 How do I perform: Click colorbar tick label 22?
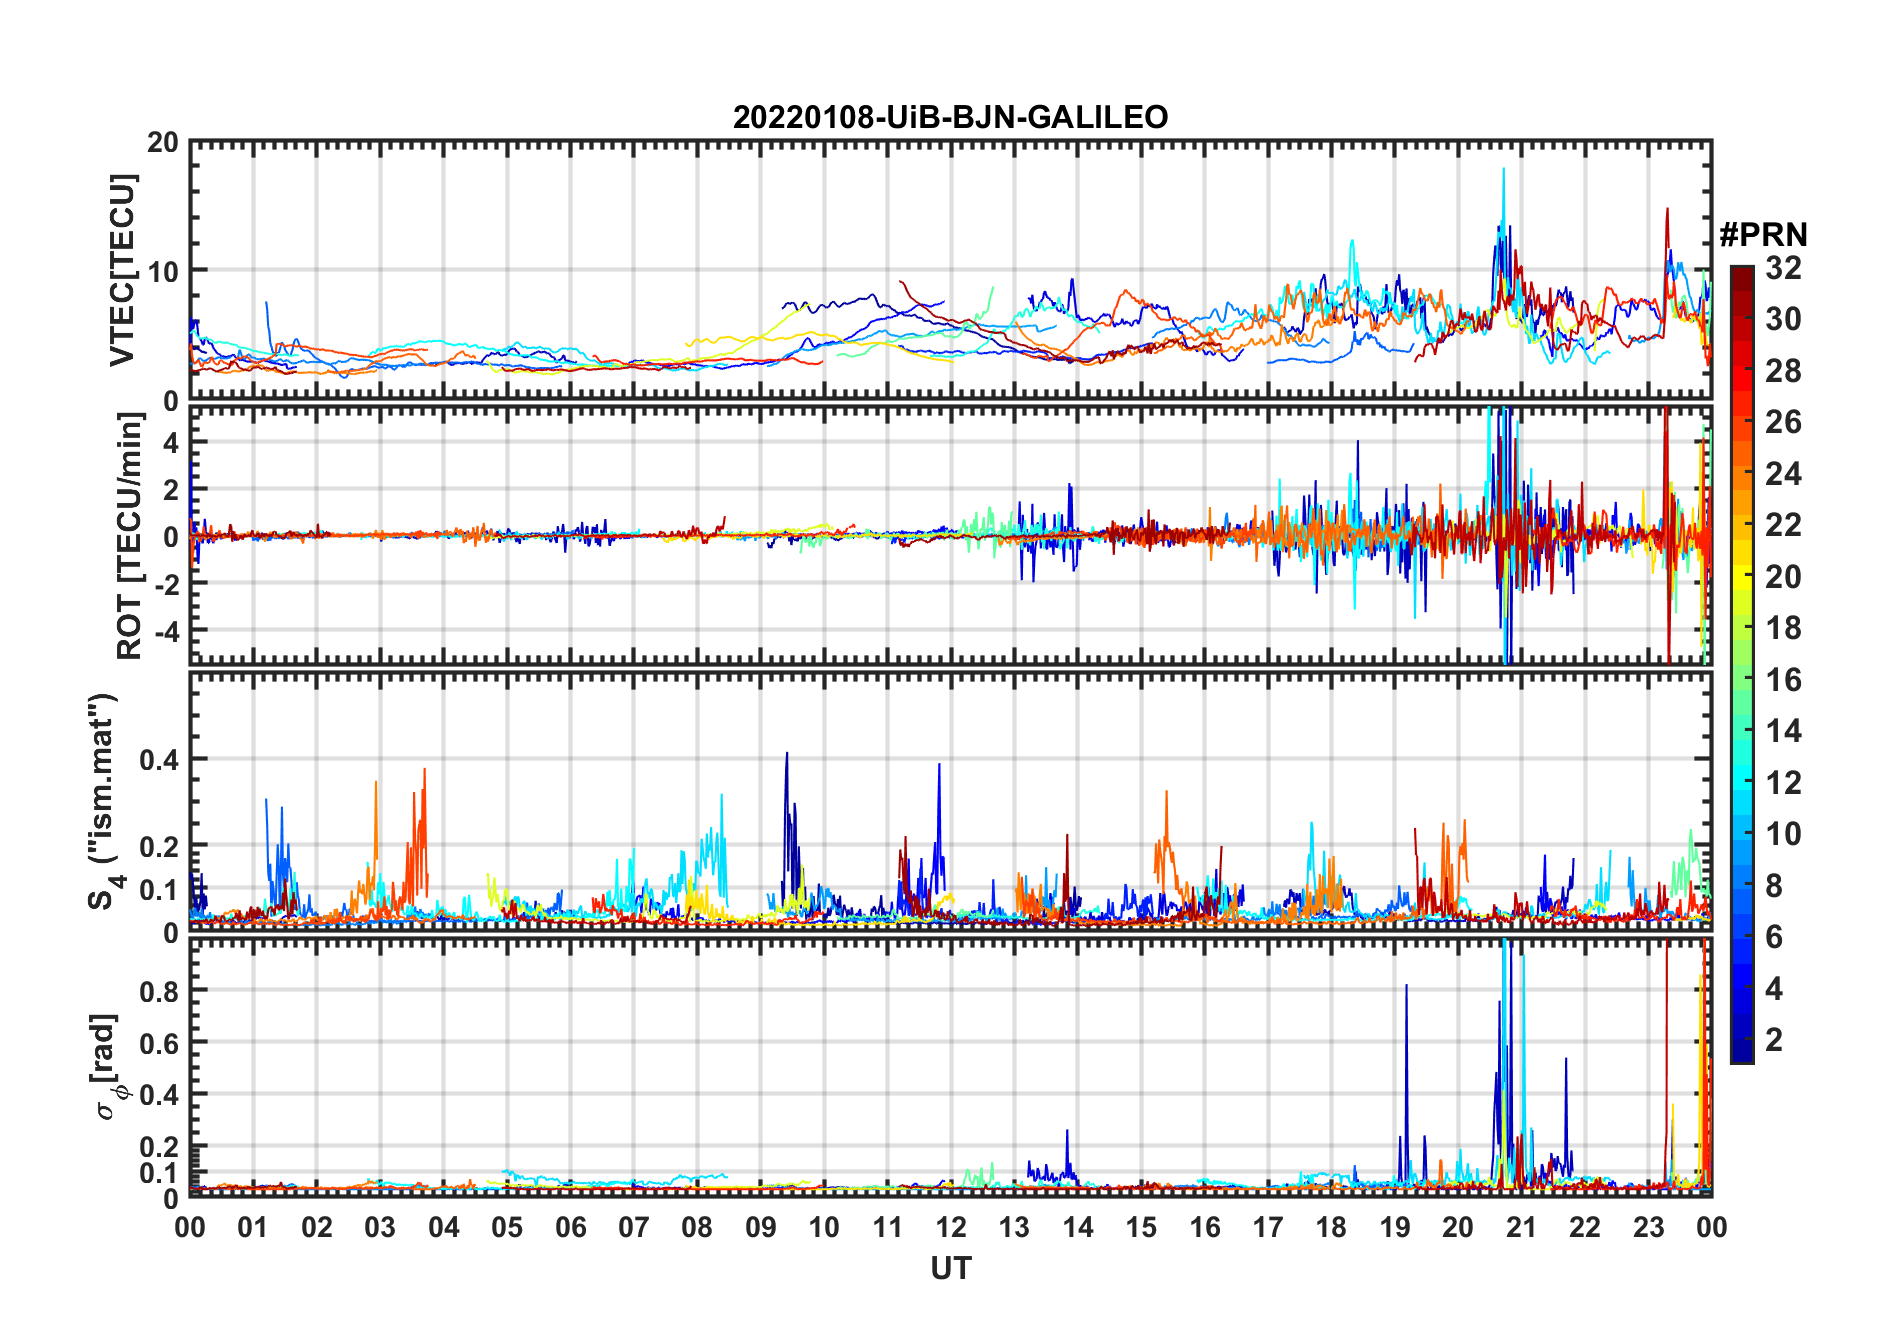[1783, 525]
